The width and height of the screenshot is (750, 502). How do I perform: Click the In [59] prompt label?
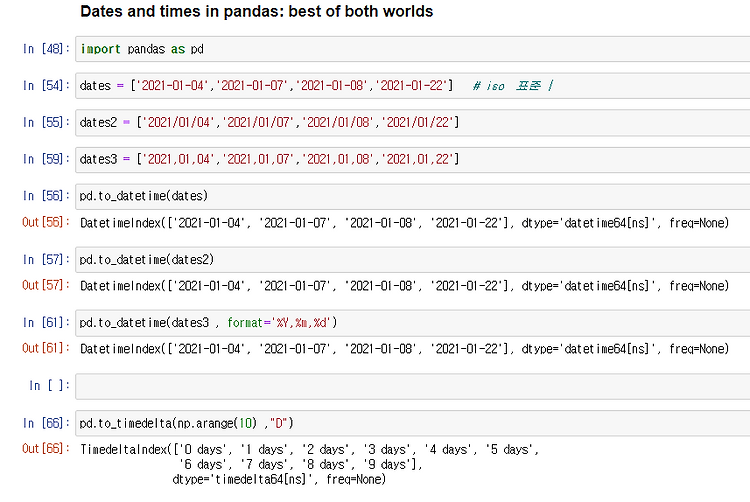pyautogui.click(x=46, y=159)
